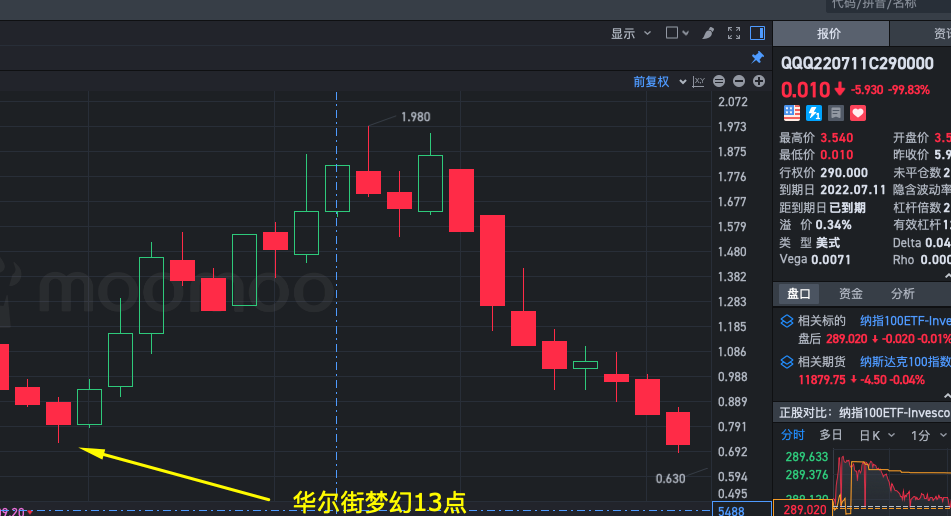
Task: Select the 多日 chart tab
Action: click(x=831, y=435)
